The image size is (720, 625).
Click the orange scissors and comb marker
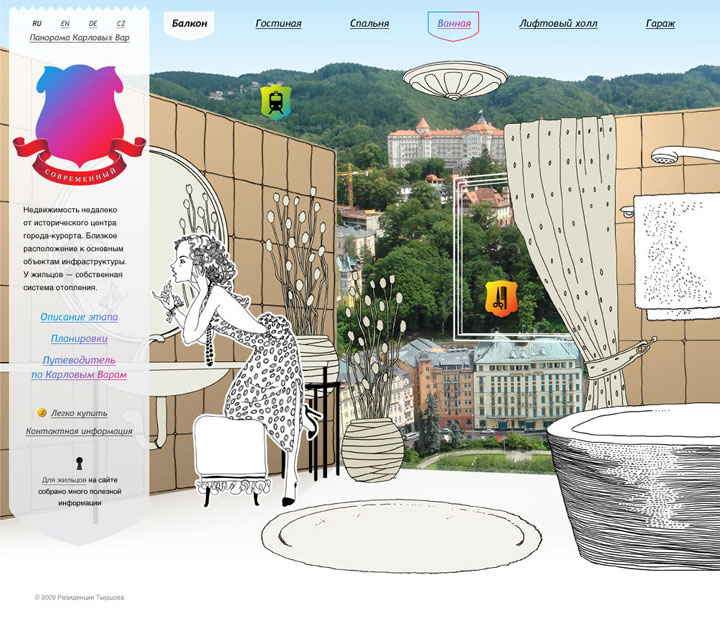[498, 297]
